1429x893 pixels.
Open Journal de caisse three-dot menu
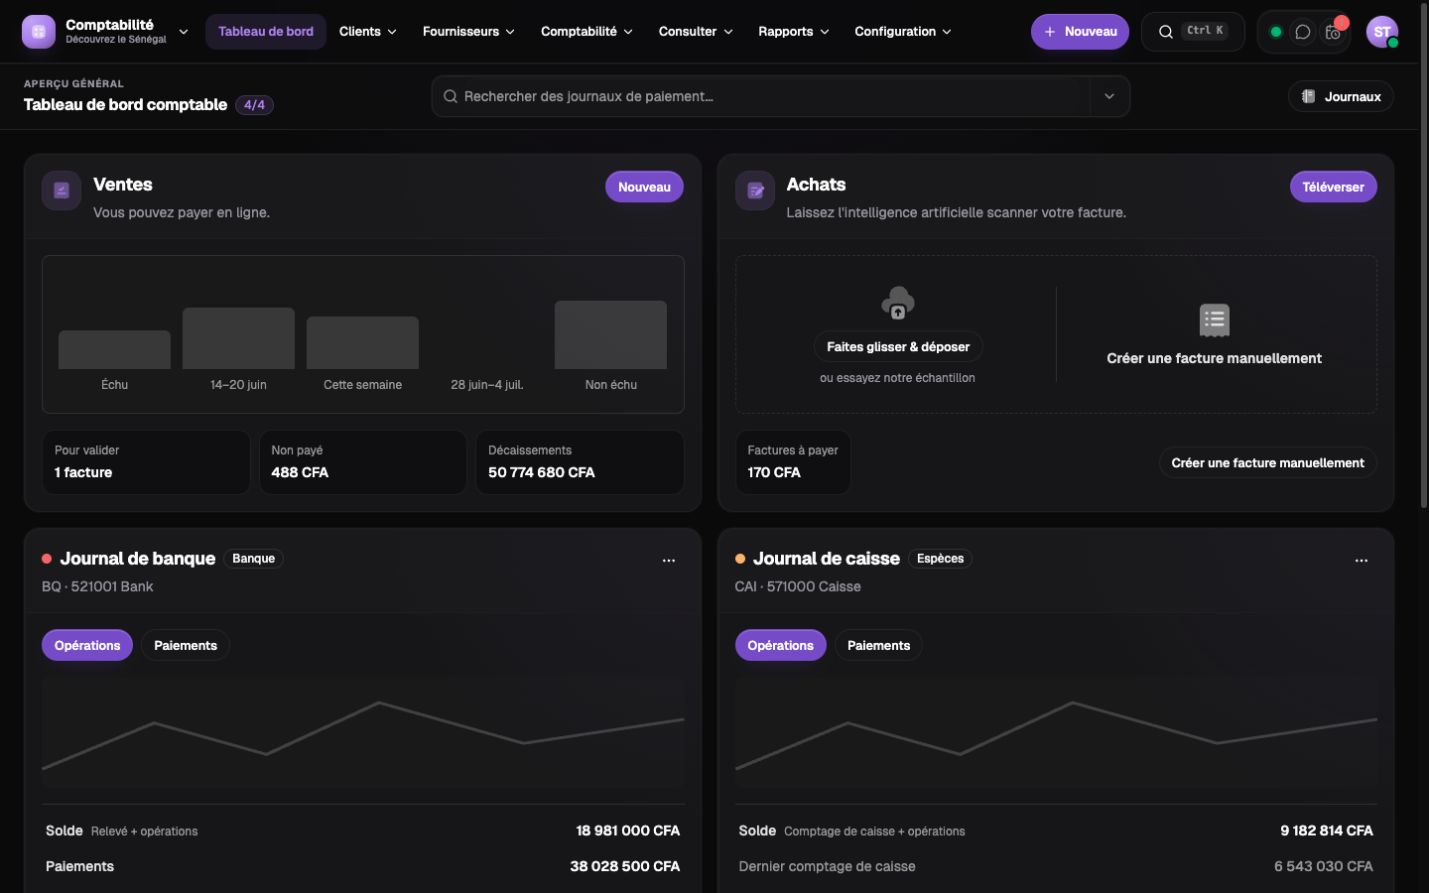coord(1361,560)
